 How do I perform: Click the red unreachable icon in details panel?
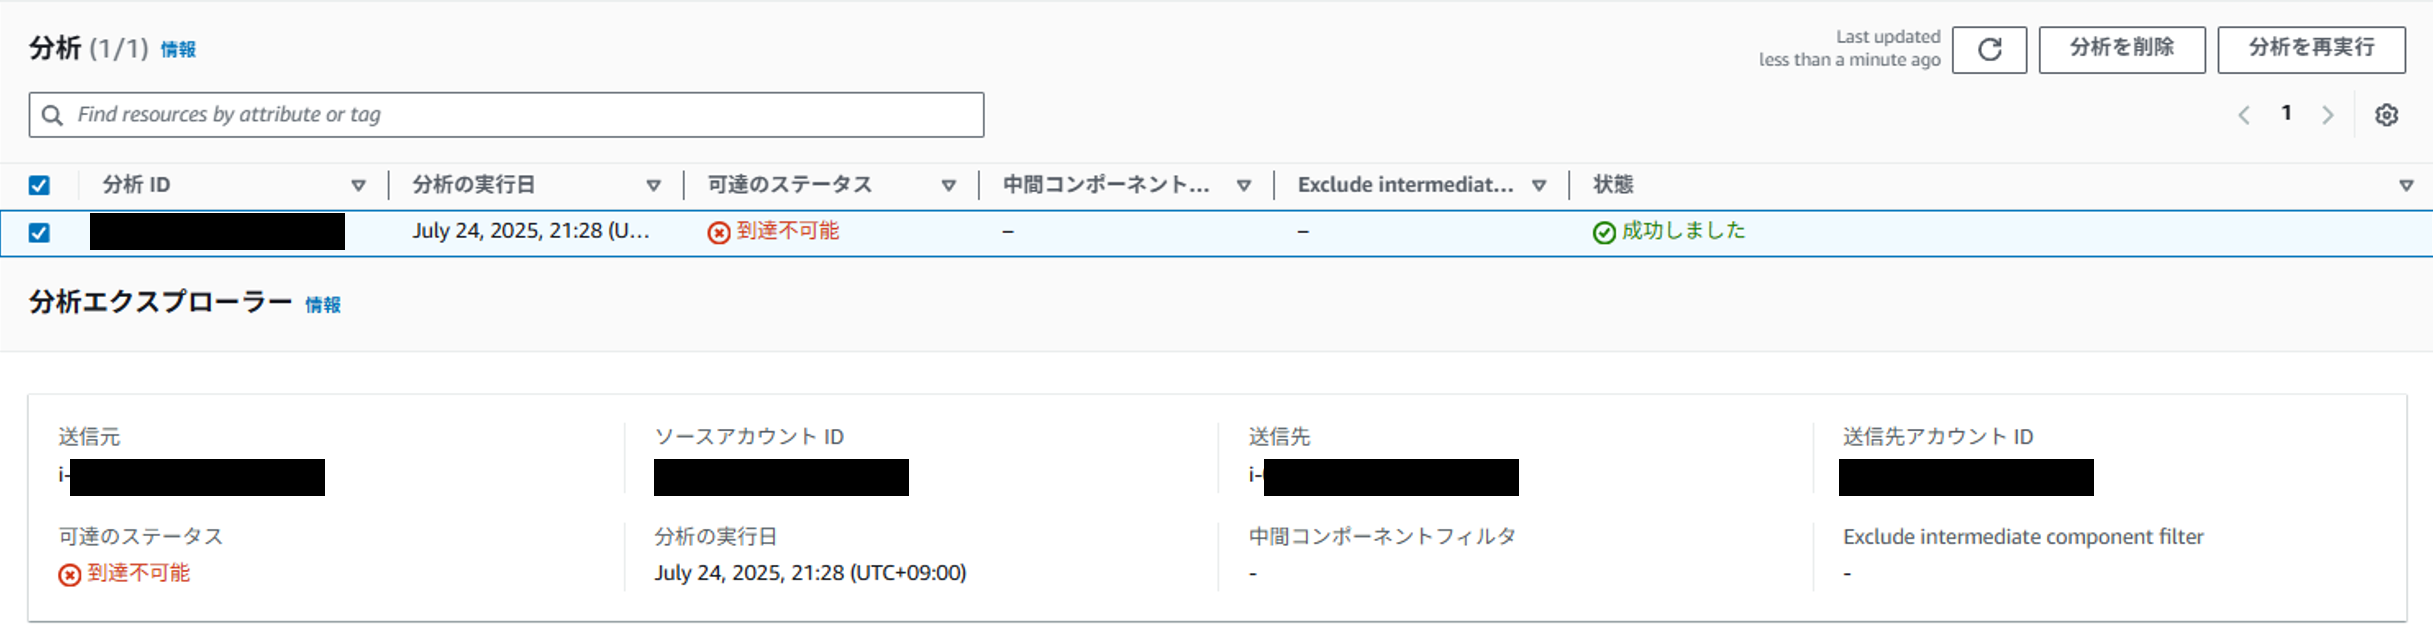(x=69, y=574)
